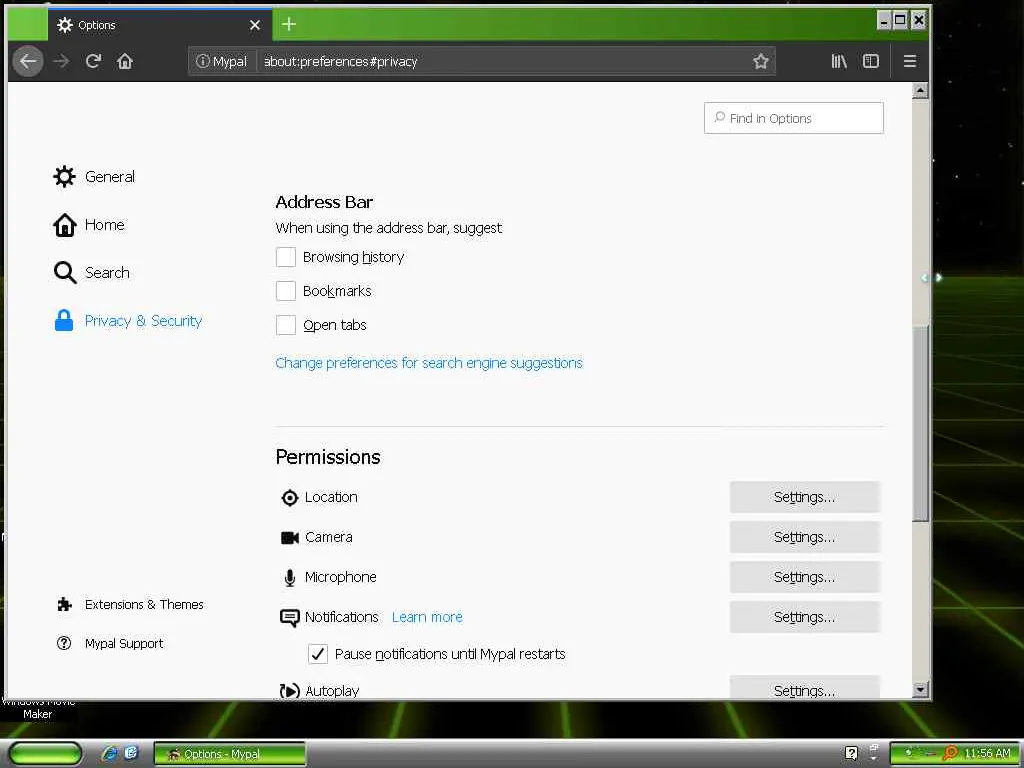Toggle the sidebar panel icon
The height and width of the screenshot is (768, 1024).
[871, 61]
